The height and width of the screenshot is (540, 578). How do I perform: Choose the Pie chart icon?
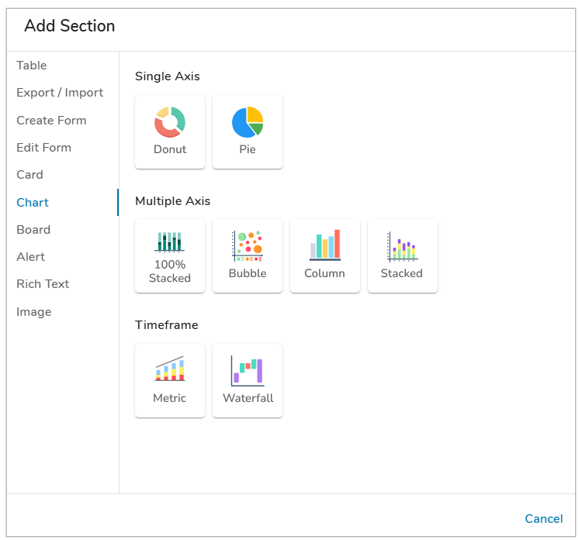click(x=247, y=122)
